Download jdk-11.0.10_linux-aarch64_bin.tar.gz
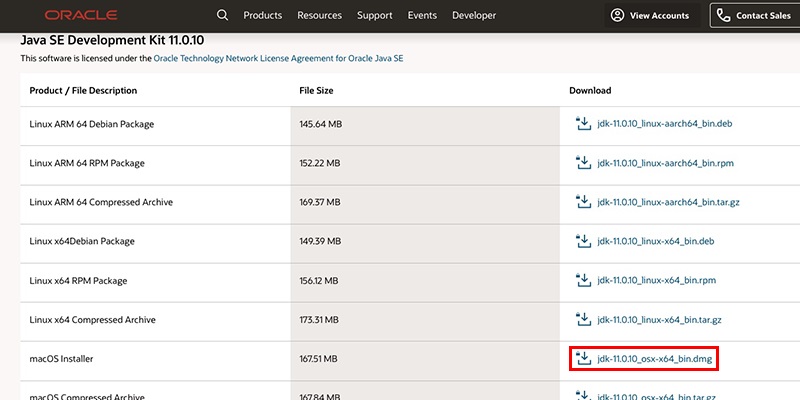Screen dimensions: 800x400 pos(668,202)
